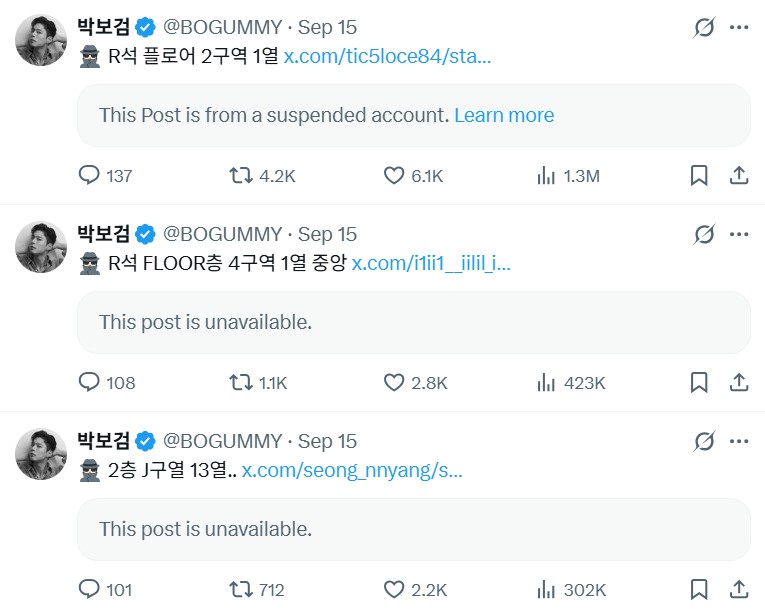Share the first post via upload icon
This screenshot has width=765, height=610.
(739, 176)
